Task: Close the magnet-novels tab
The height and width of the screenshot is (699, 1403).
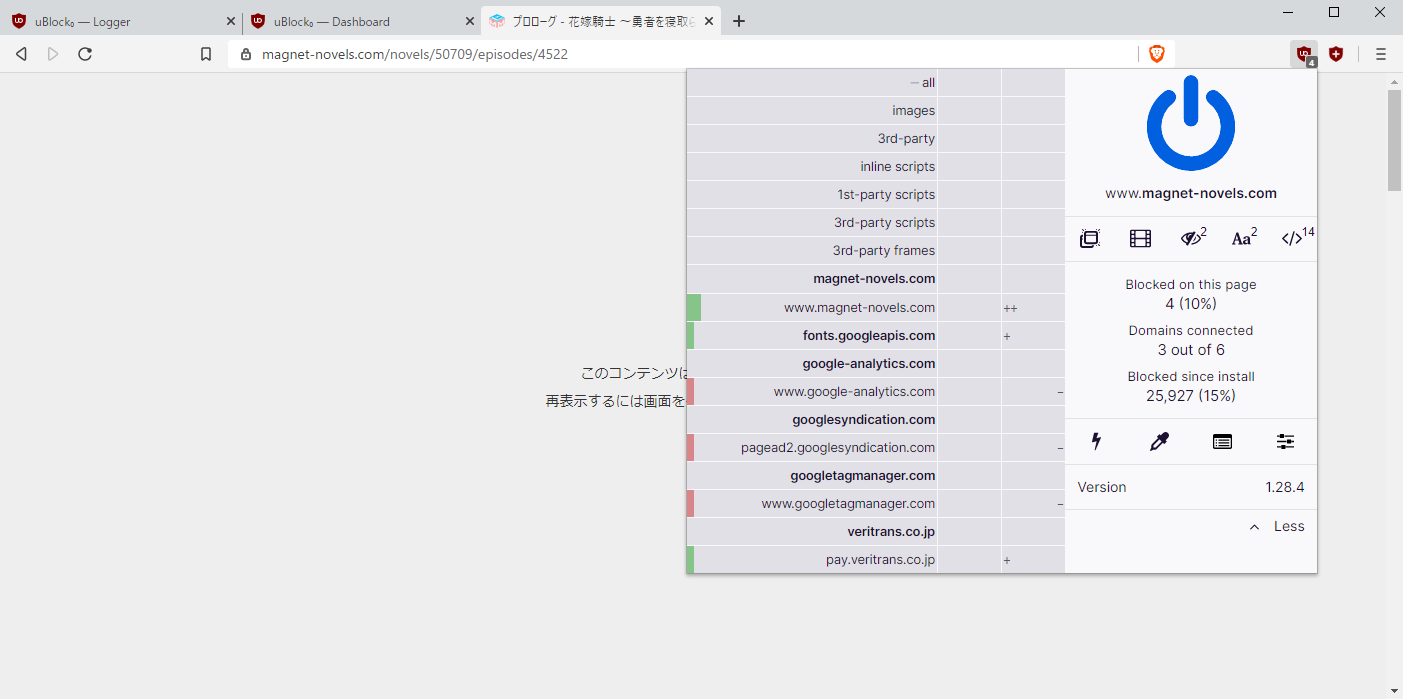Action: click(709, 21)
